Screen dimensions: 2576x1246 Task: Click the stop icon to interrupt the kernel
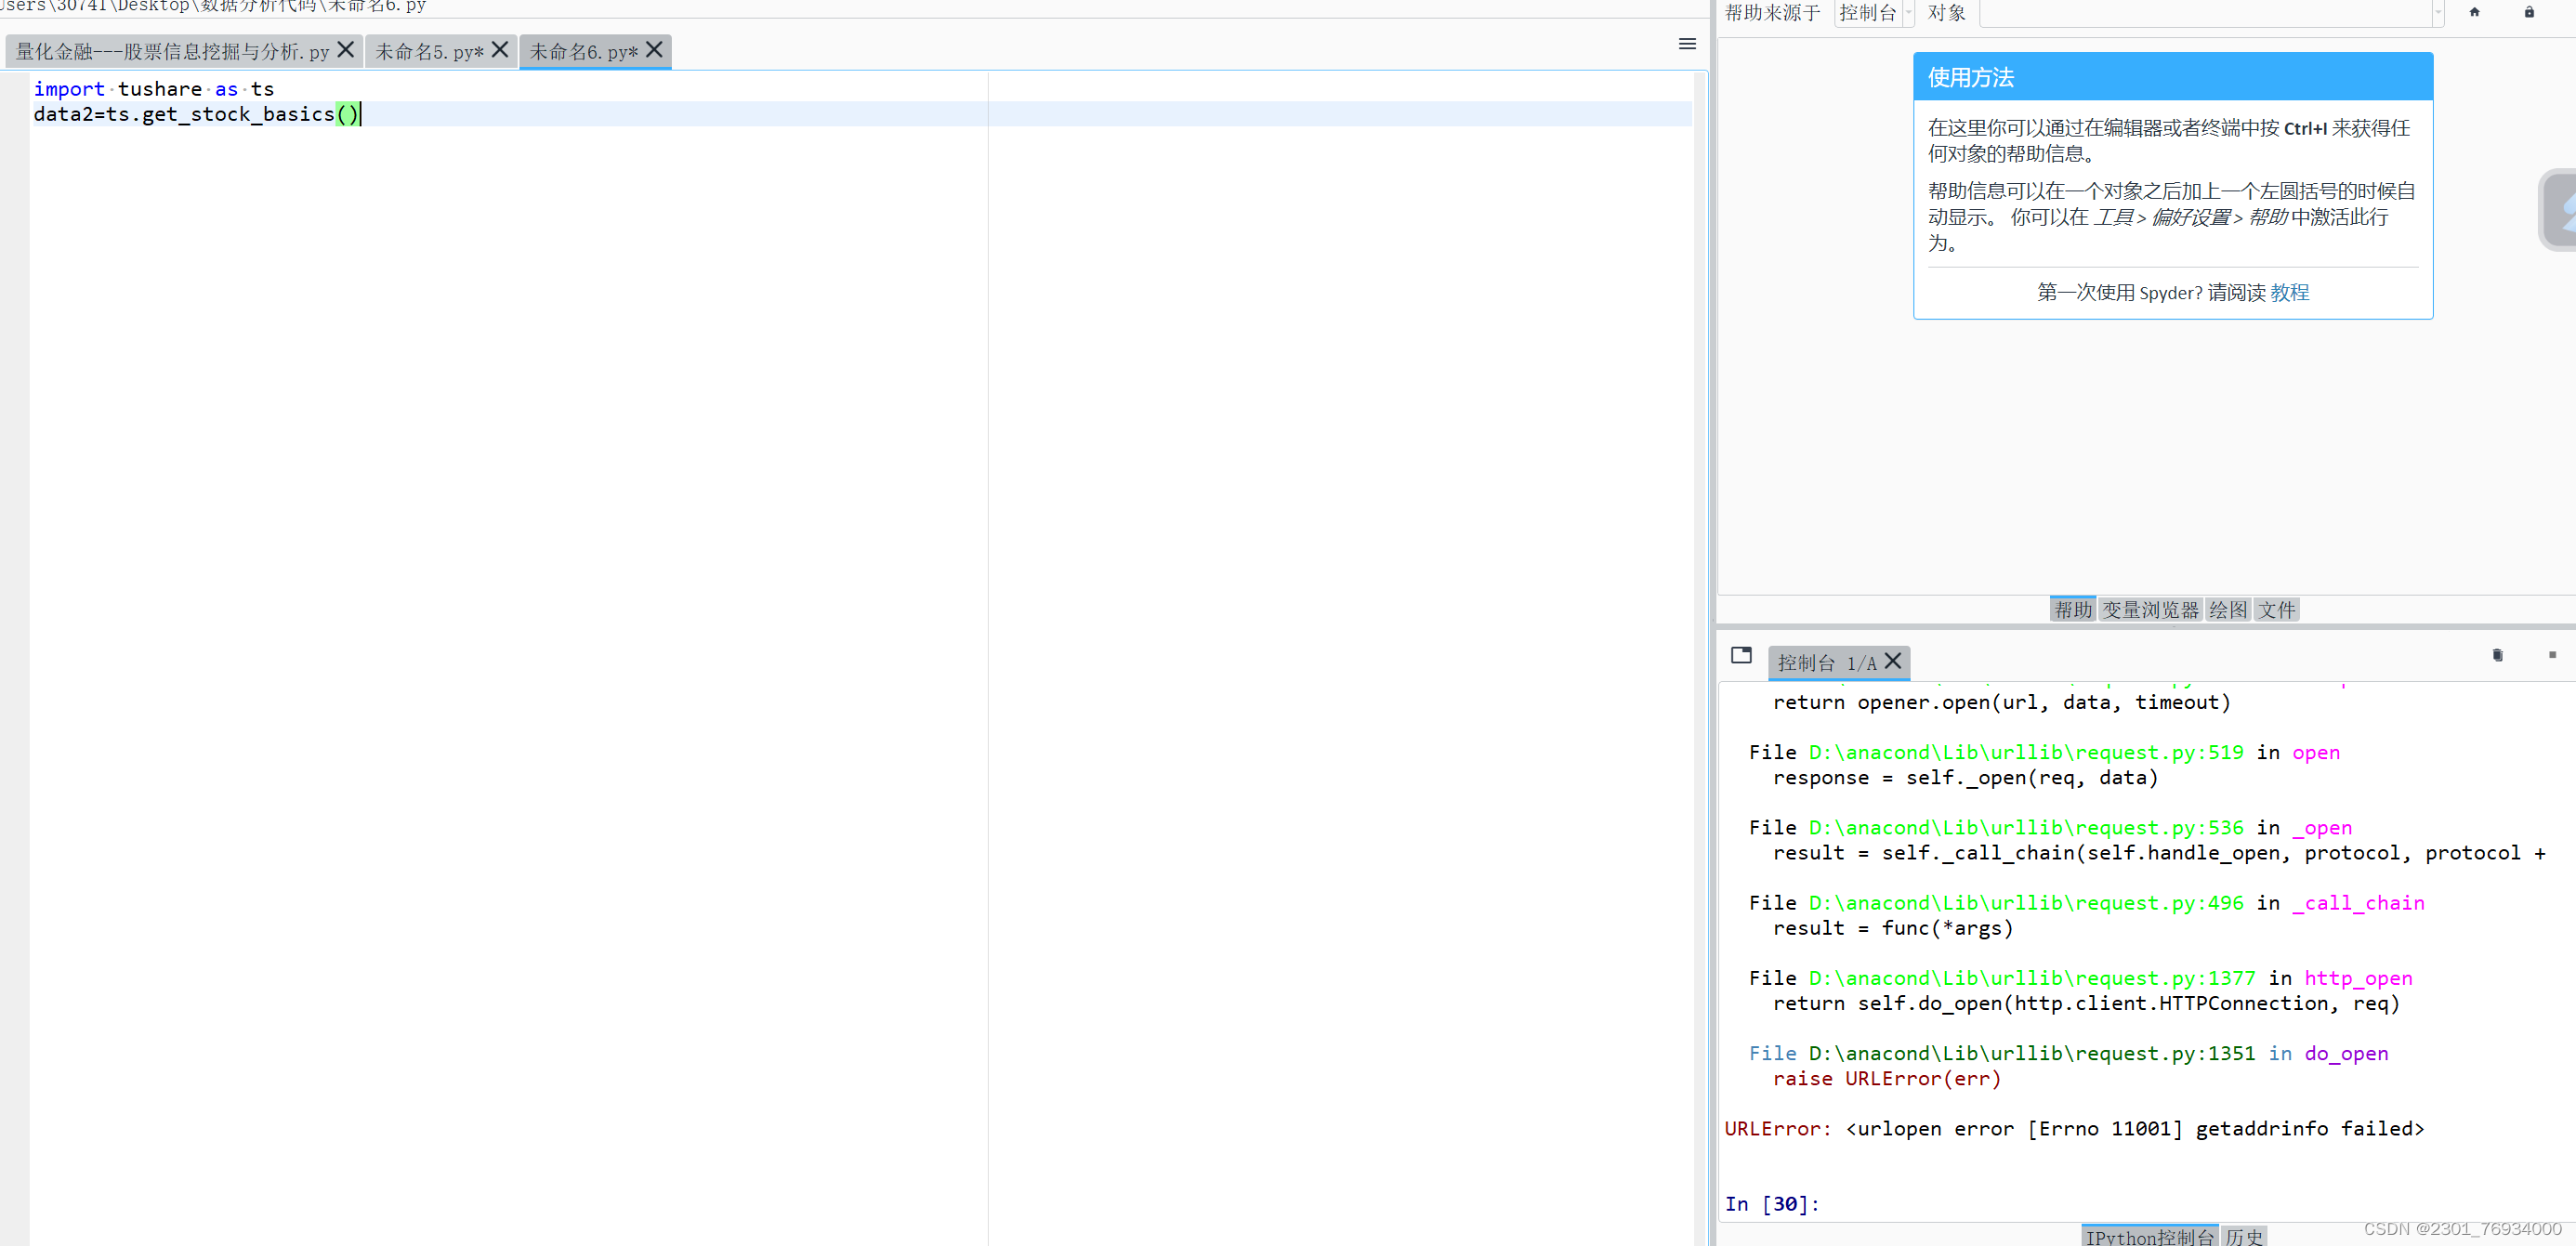pos(2552,655)
